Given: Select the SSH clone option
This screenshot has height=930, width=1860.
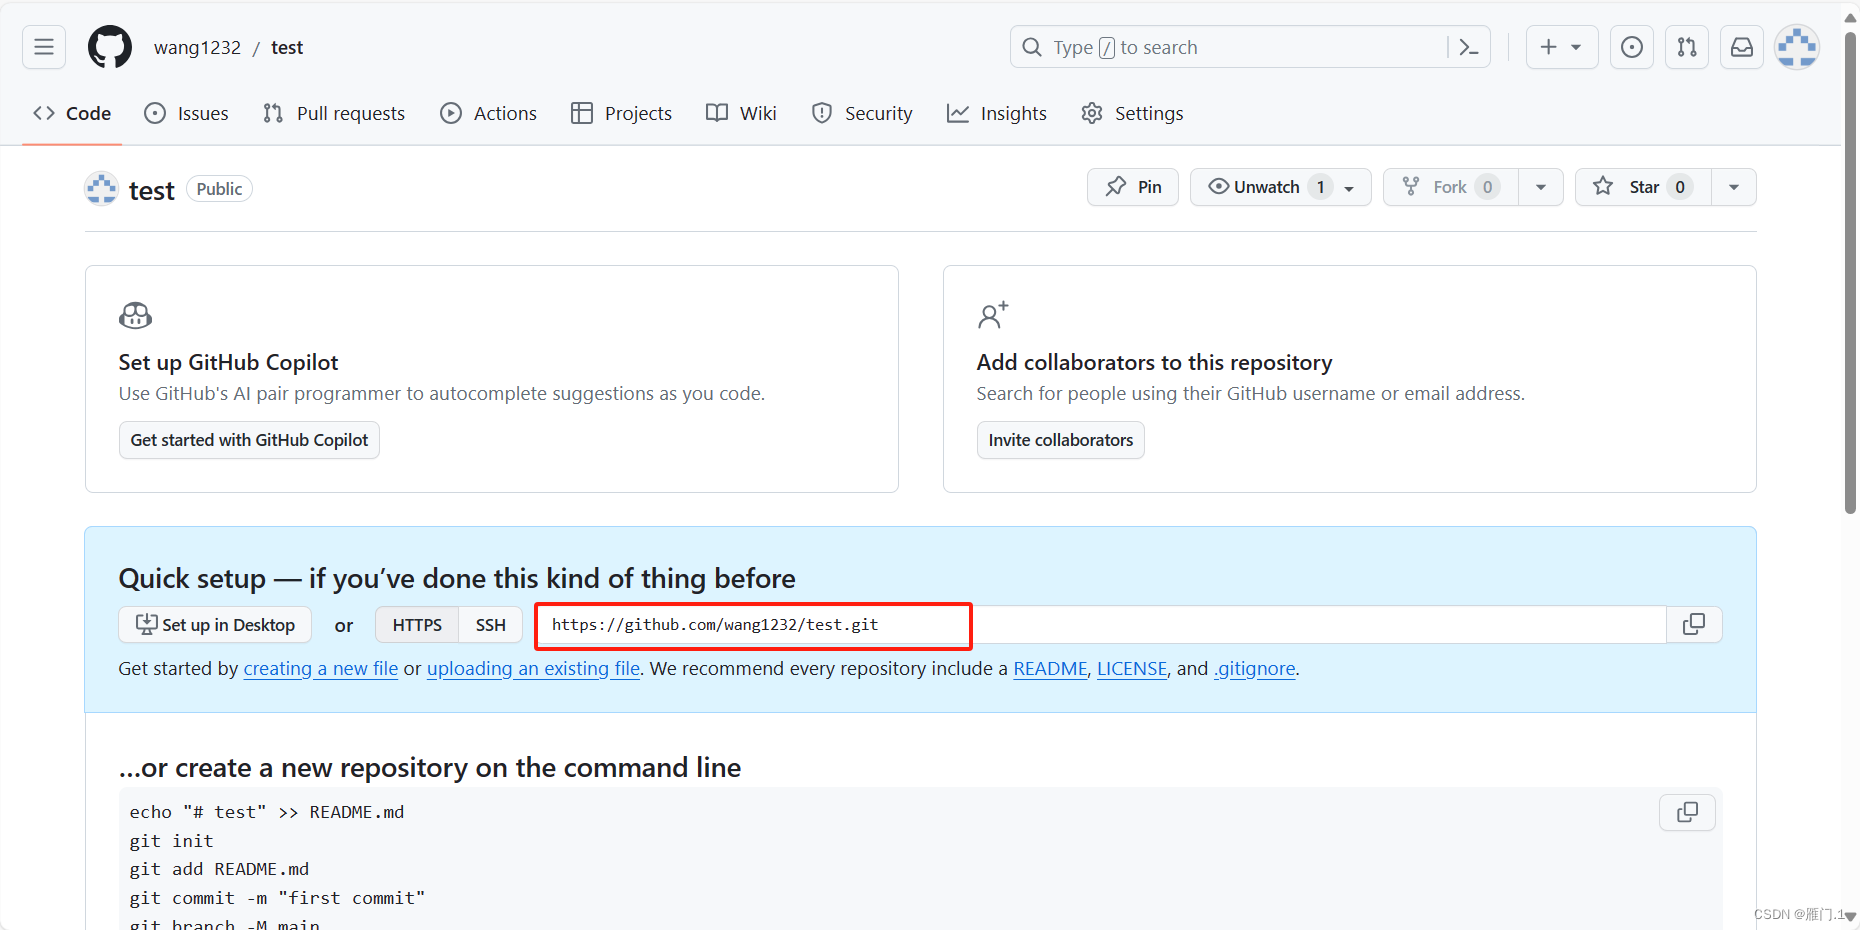Looking at the screenshot, I should pyautogui.click(x=491, y=625).
